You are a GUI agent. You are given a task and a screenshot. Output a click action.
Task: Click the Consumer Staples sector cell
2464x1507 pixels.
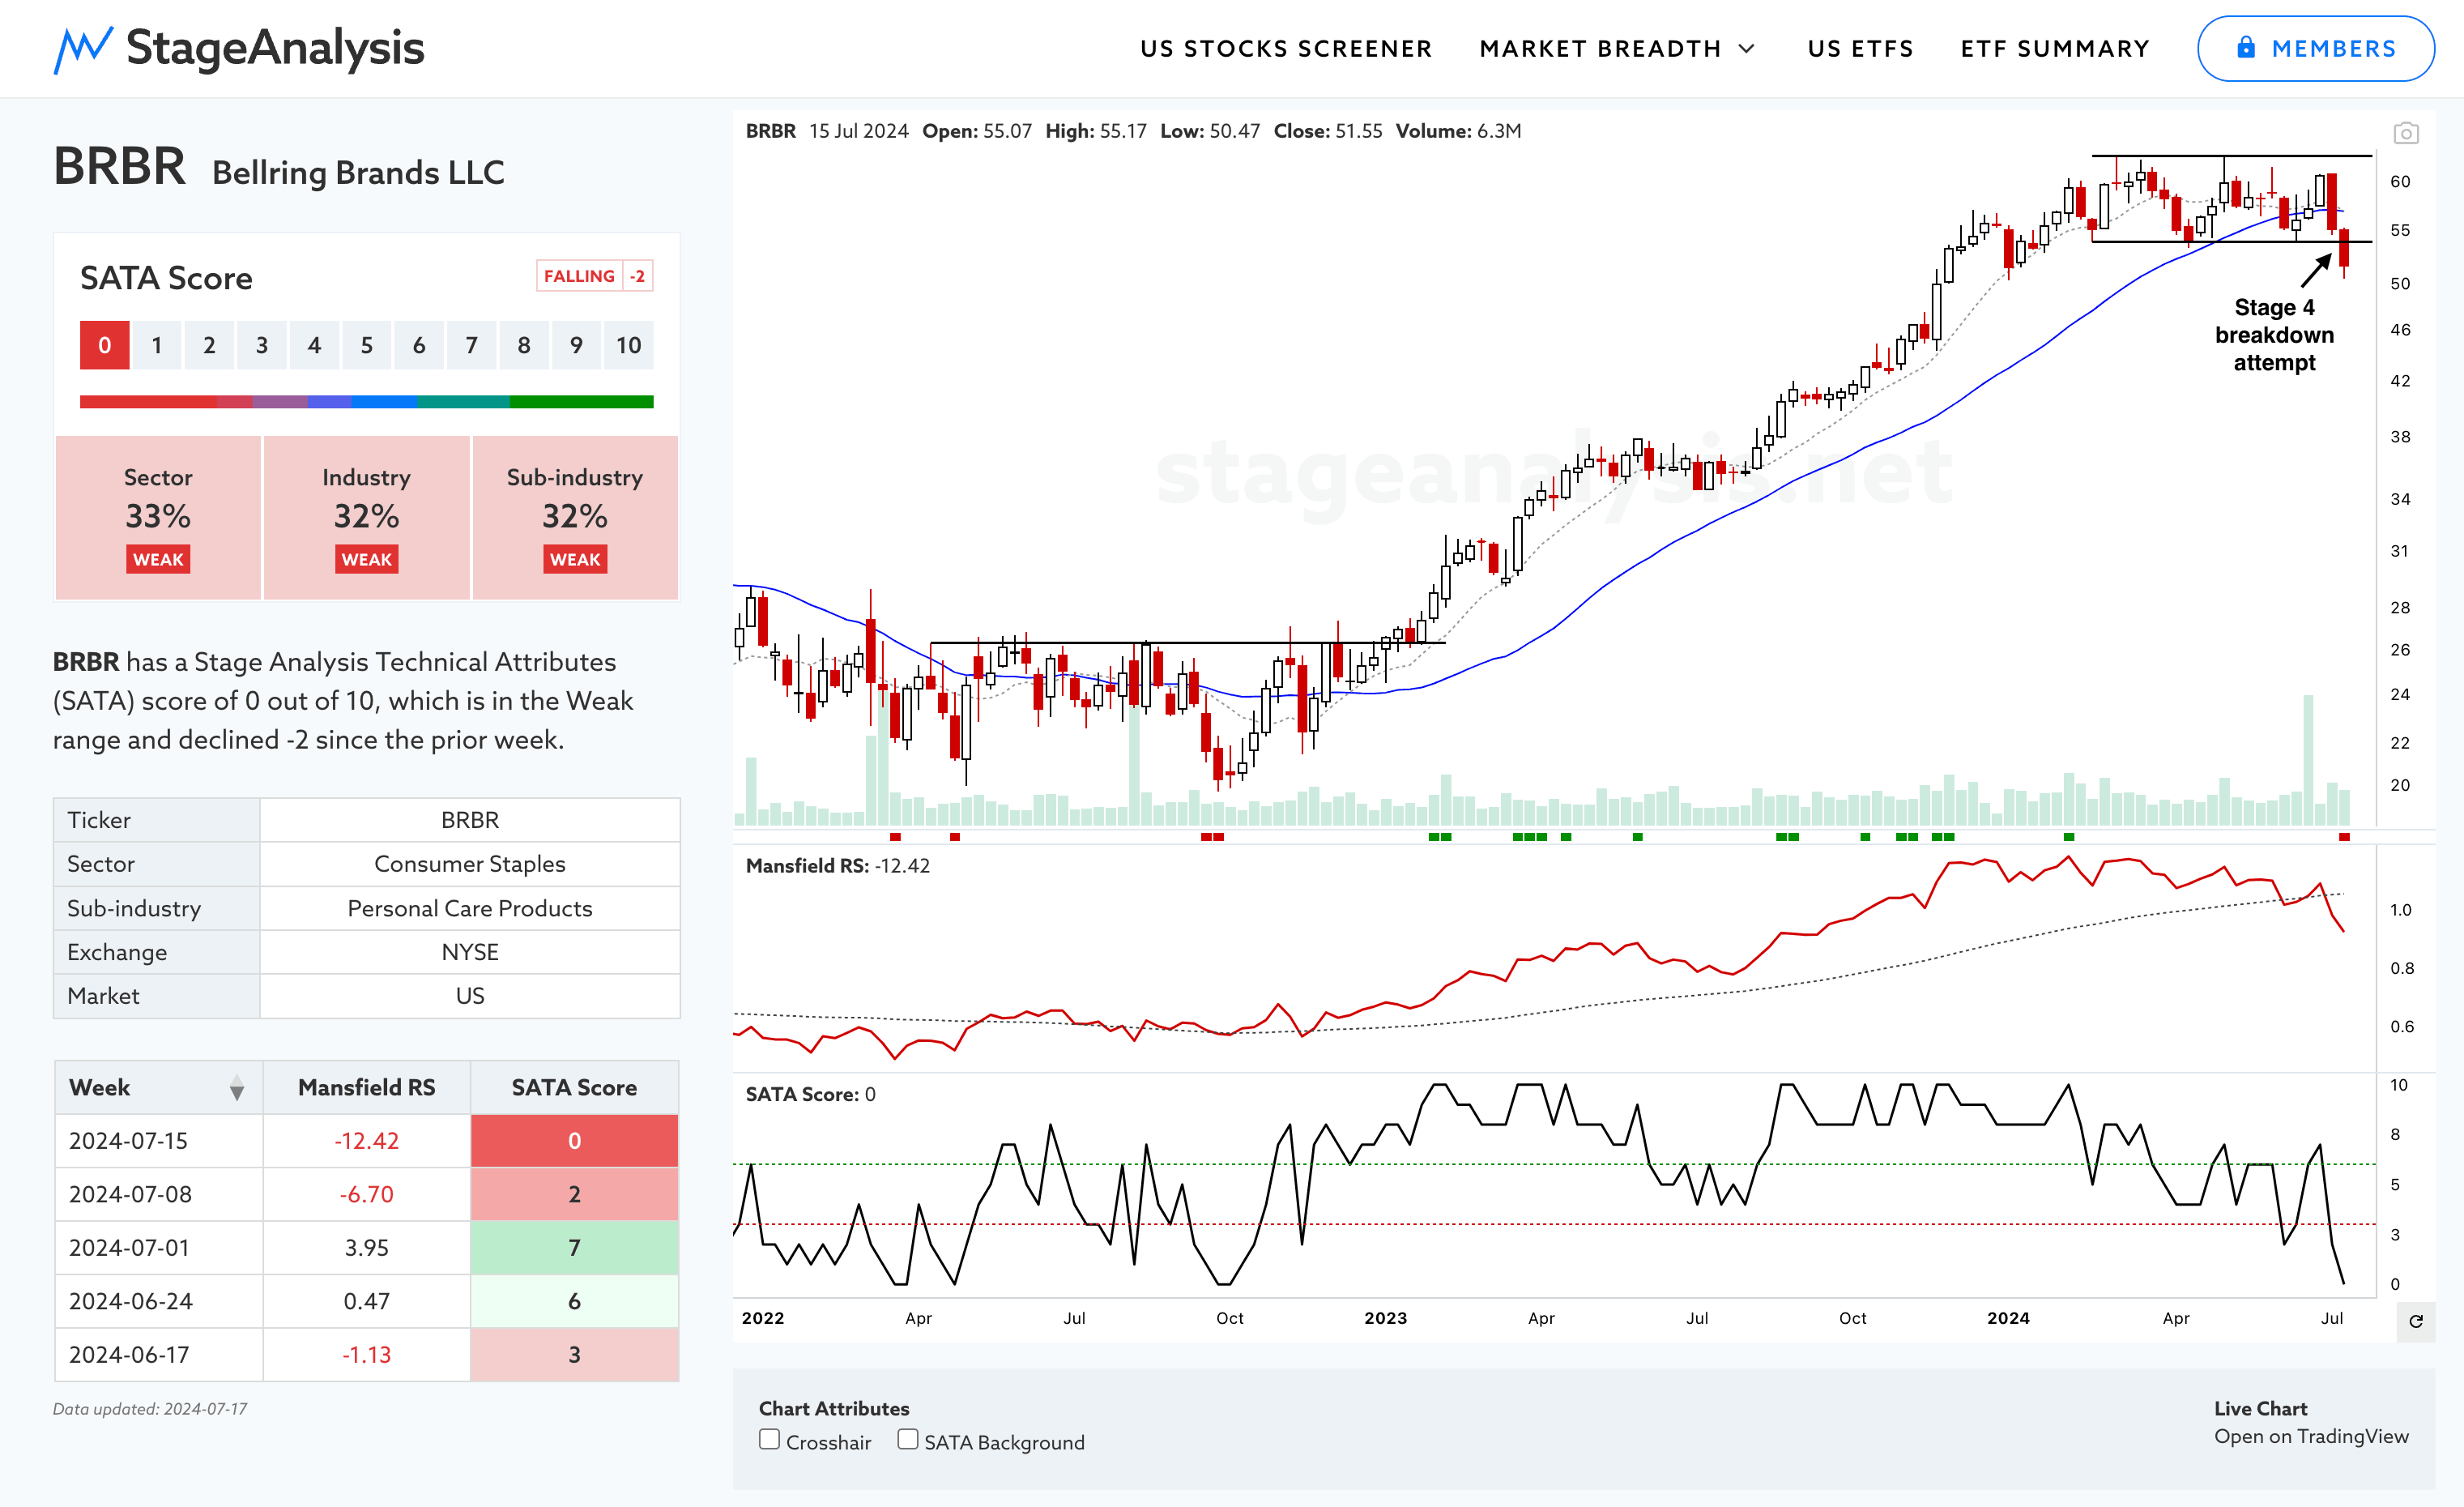point(470,864)
